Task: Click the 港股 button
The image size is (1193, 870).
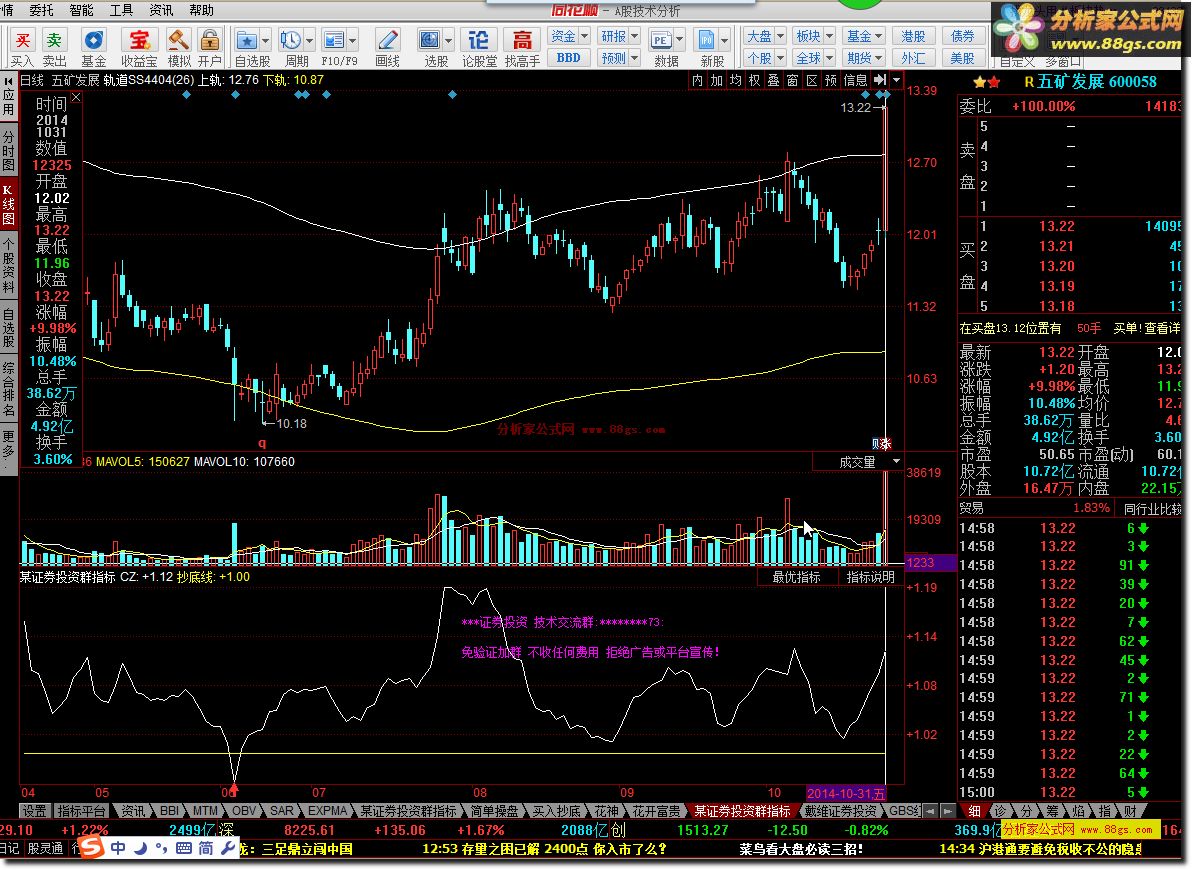Action: pos(914,36)
